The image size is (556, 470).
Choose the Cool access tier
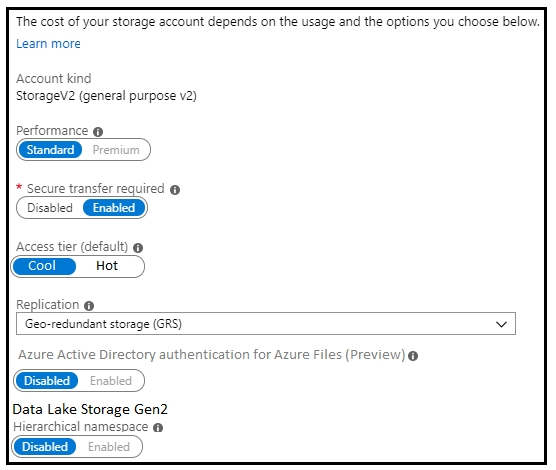pos(44,266)
